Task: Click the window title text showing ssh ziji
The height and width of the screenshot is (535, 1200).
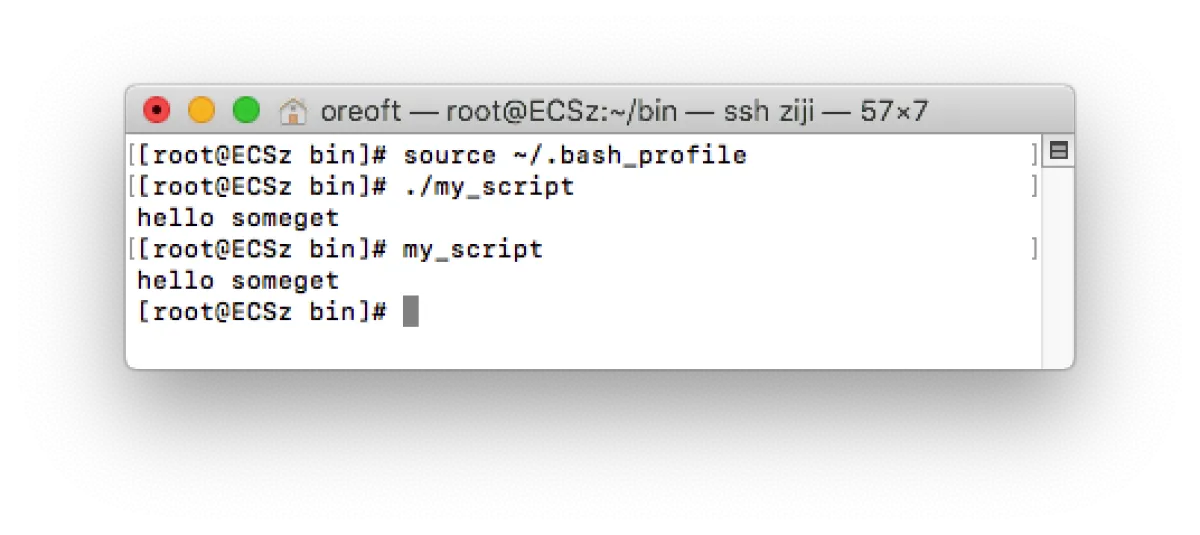Action: pos(624,111)
